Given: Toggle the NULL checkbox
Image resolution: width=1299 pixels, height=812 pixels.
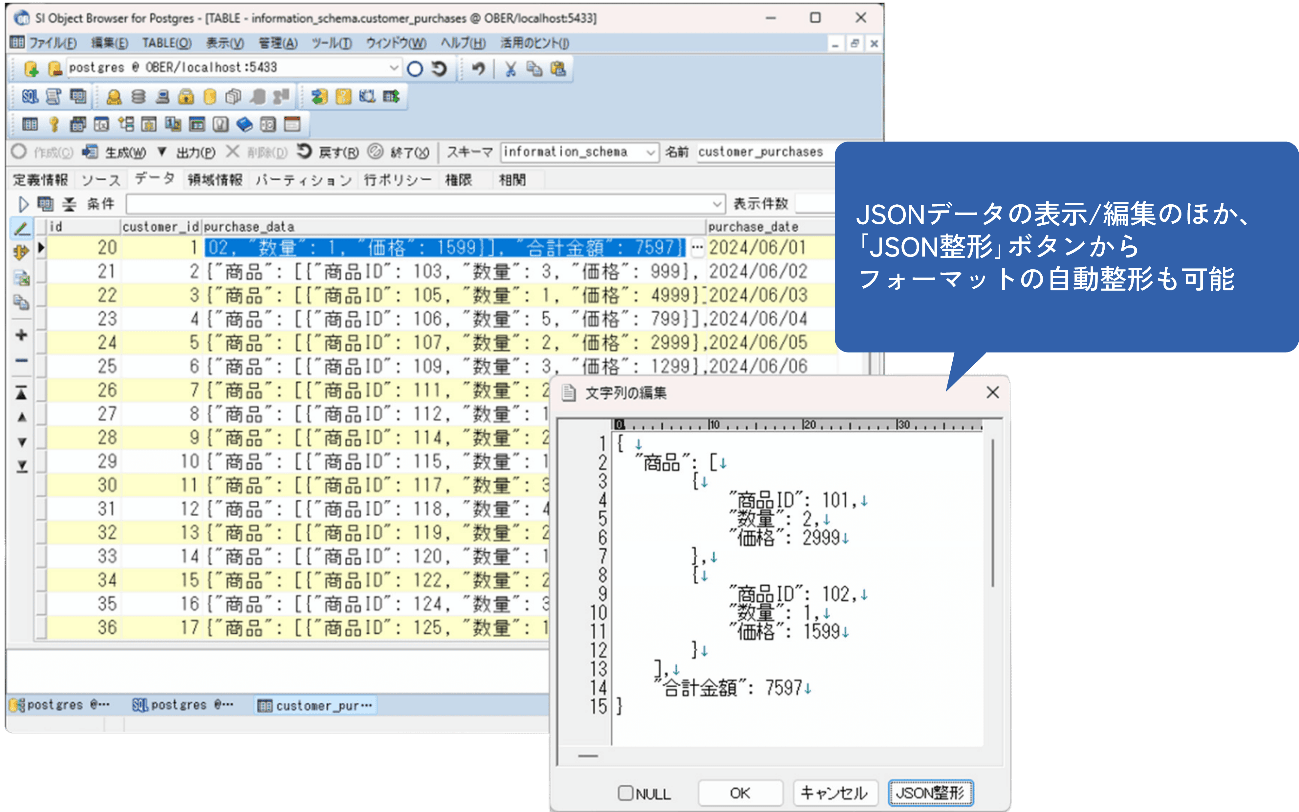Looking at the screenshot, I should click(x=626, y=793).
